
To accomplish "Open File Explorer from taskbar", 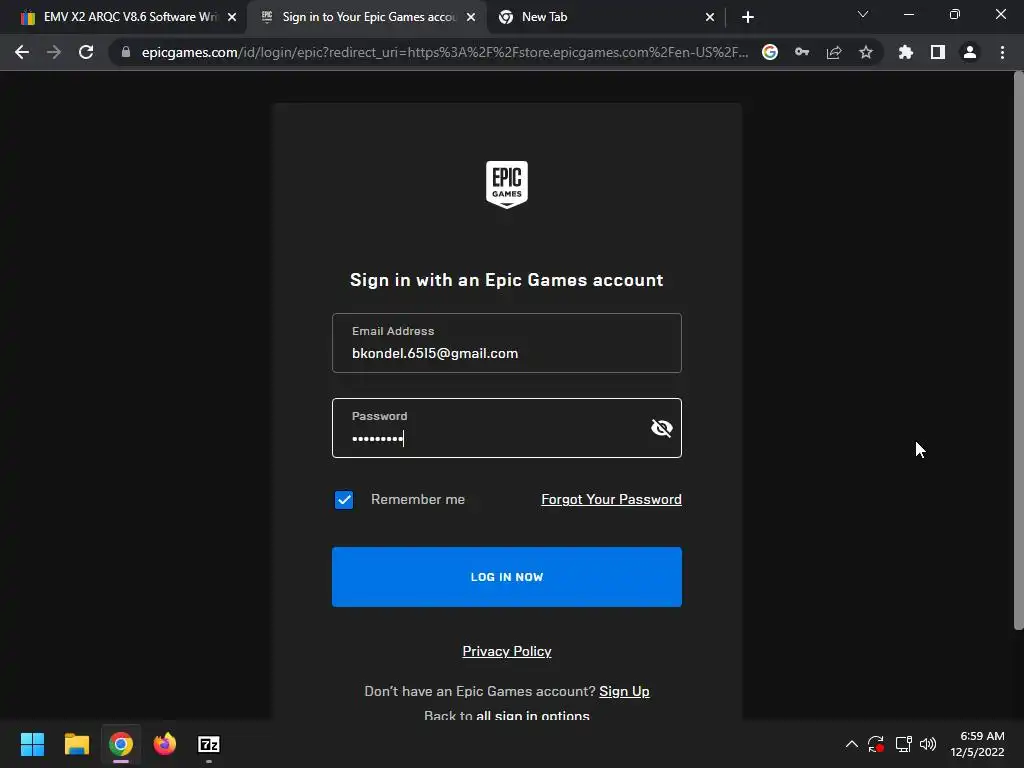I will (x=76, y=744).
